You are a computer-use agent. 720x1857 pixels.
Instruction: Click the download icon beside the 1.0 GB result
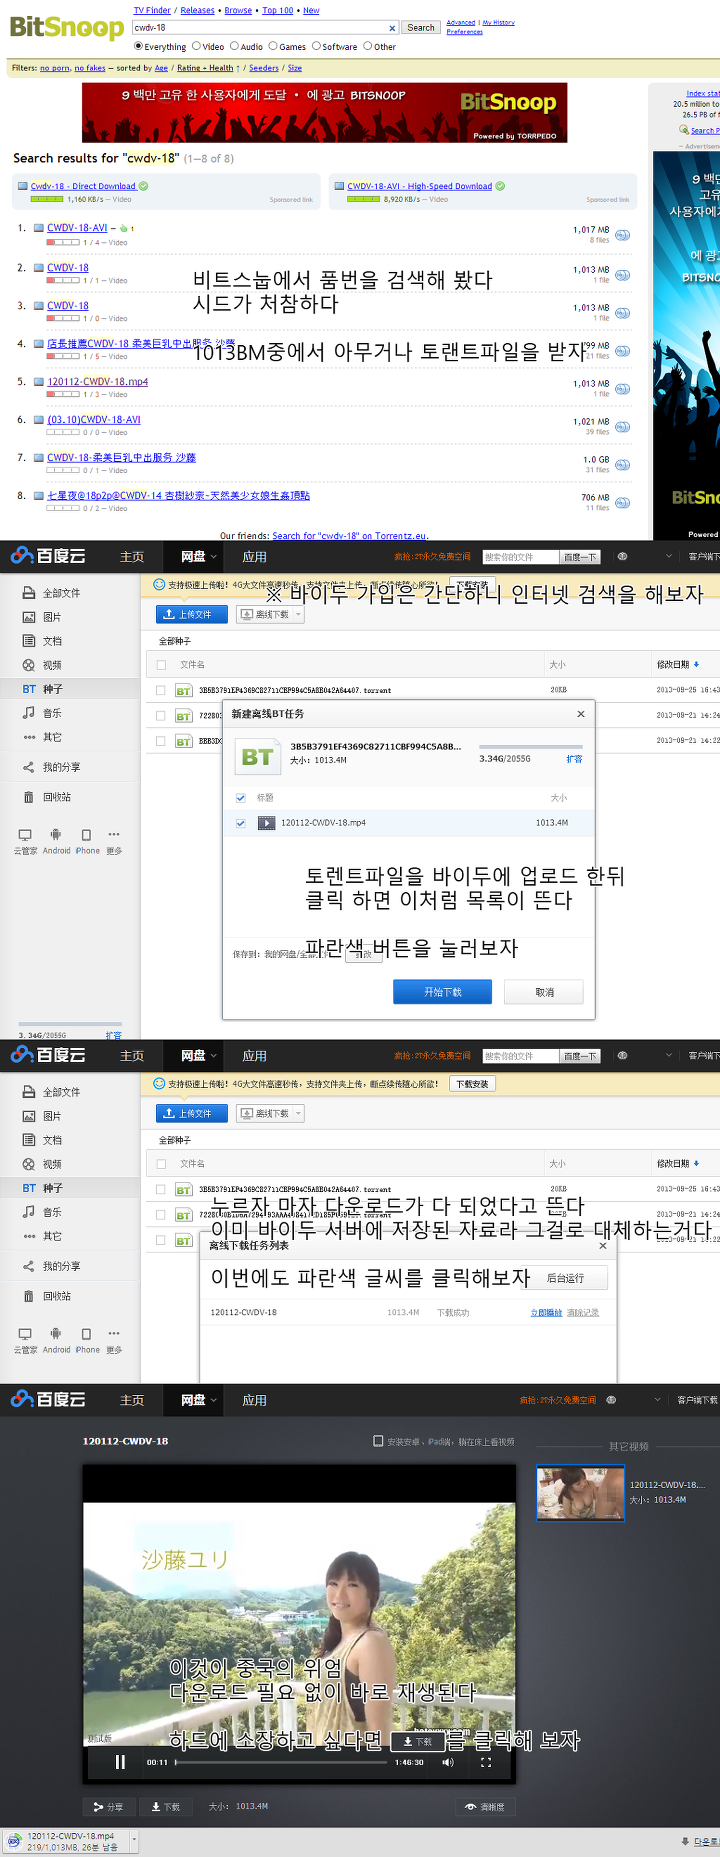(622, 465)
